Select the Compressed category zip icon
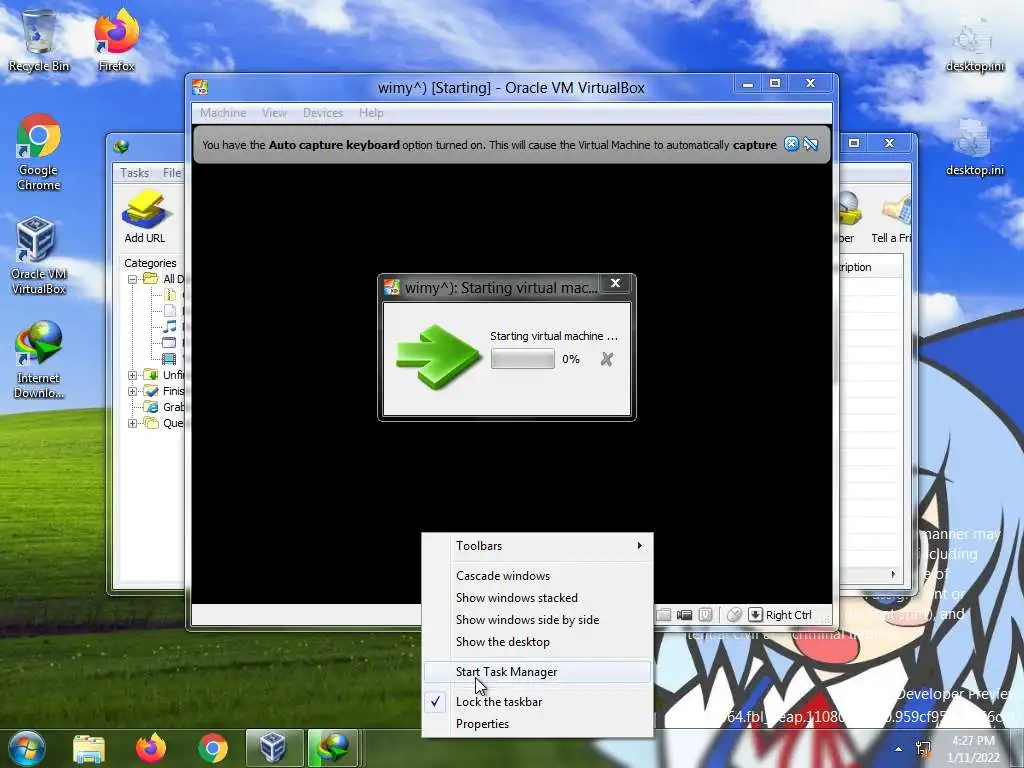The image size is (1024, 768). tap(169, 295)
